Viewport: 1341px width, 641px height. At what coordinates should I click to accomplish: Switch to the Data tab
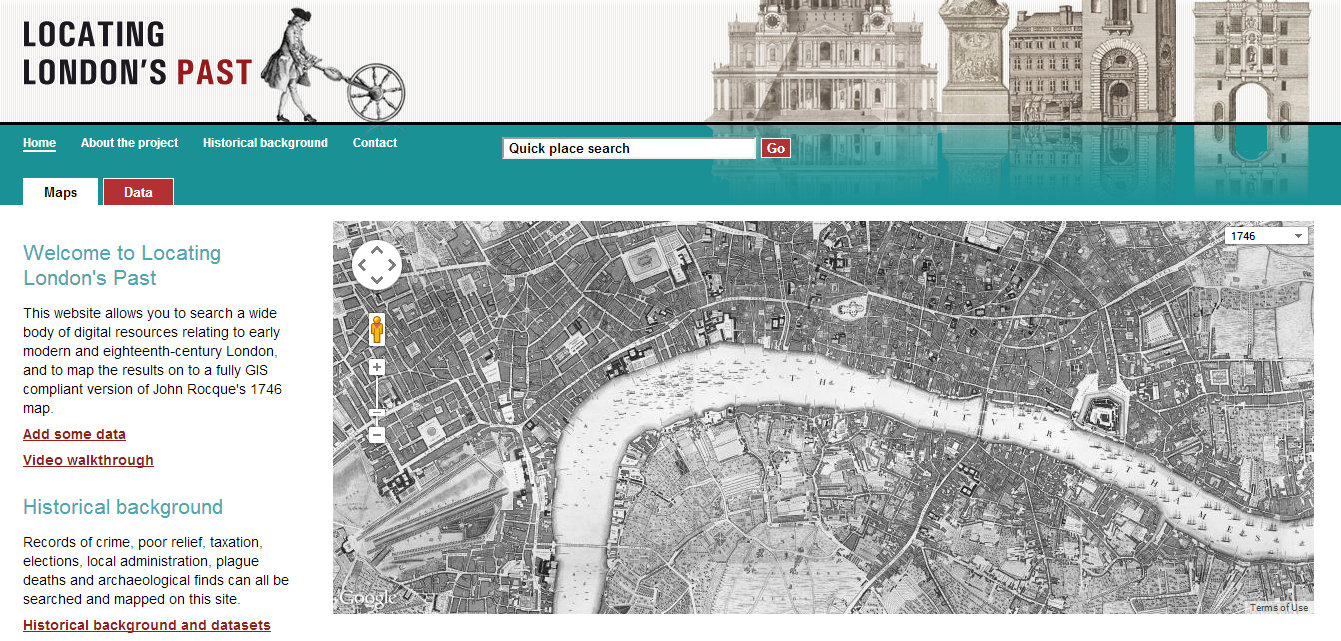[x=138, y=192]
